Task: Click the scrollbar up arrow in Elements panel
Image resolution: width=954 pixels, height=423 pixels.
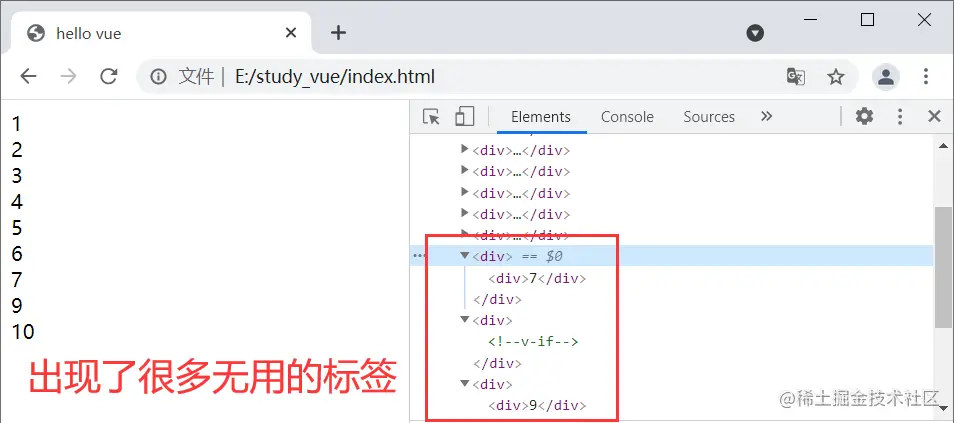Action: (943, 146)
